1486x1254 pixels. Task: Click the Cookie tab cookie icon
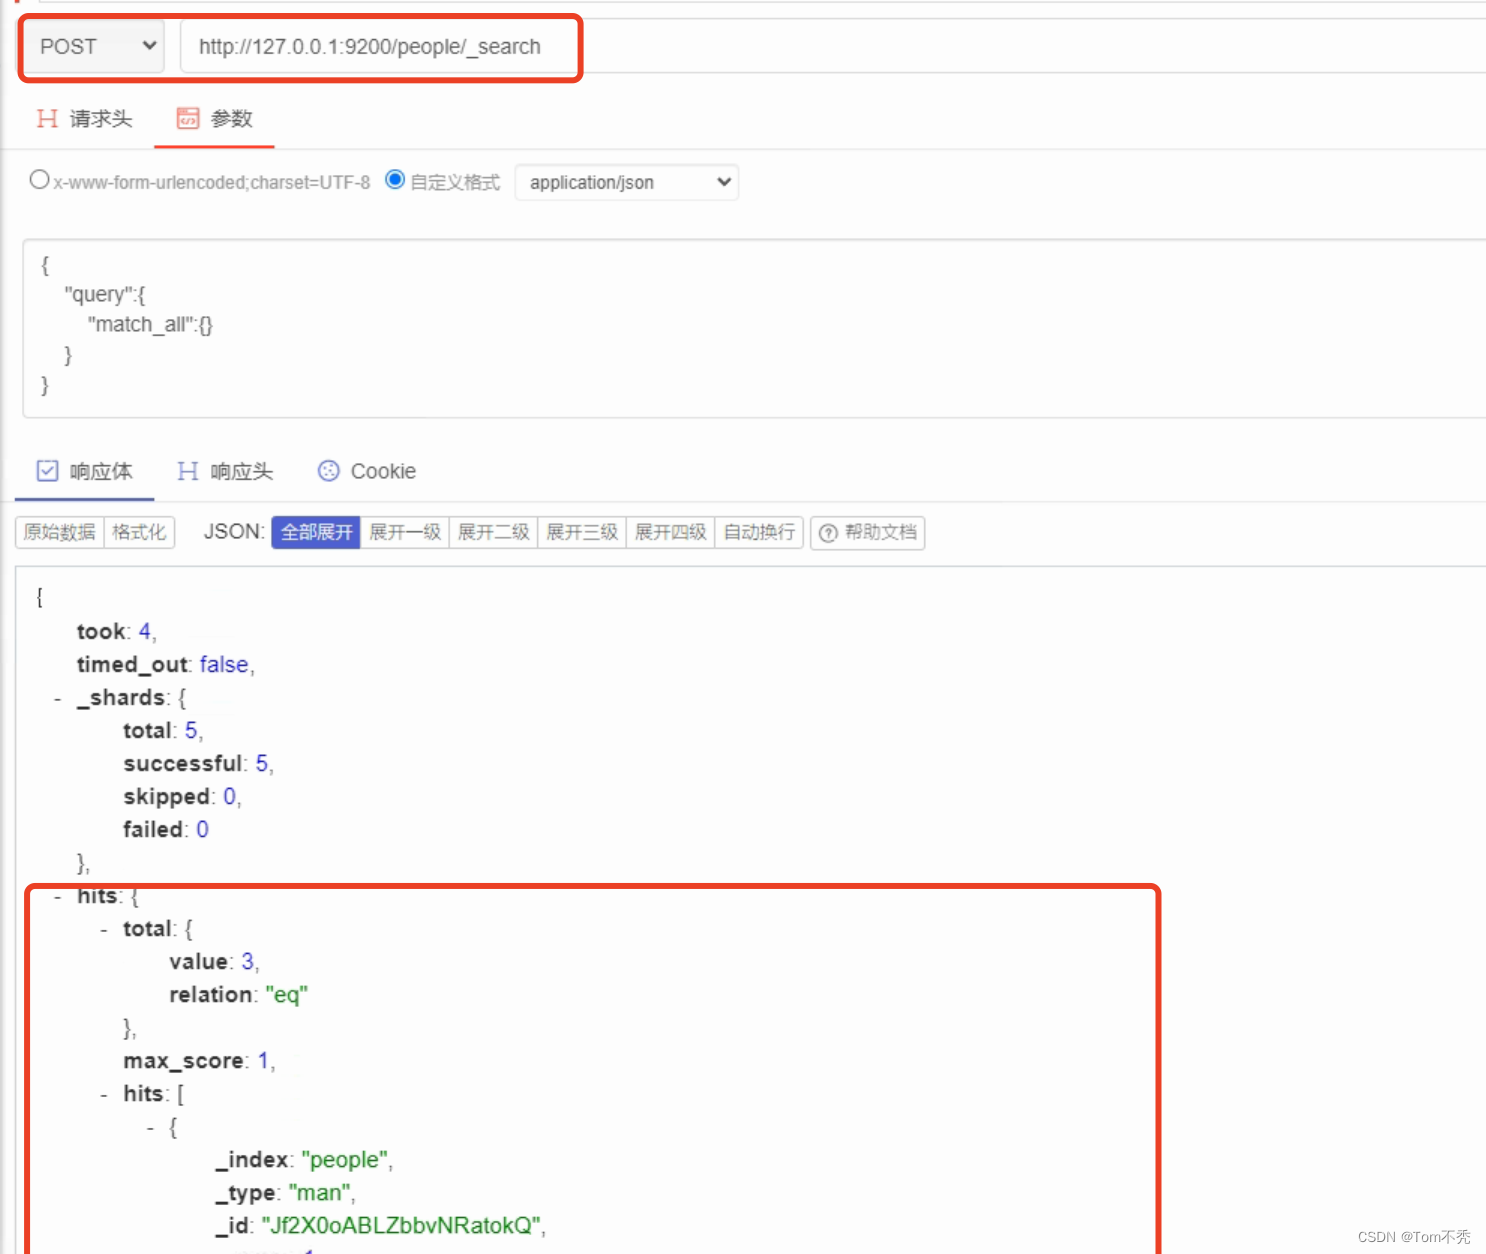pos(328,471)
